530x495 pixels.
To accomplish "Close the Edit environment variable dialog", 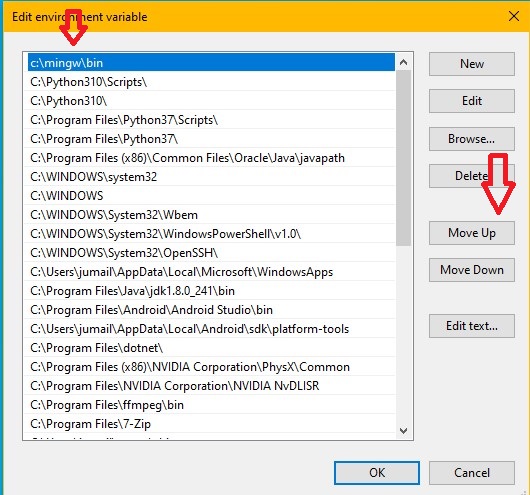I will tap(513, 16).
